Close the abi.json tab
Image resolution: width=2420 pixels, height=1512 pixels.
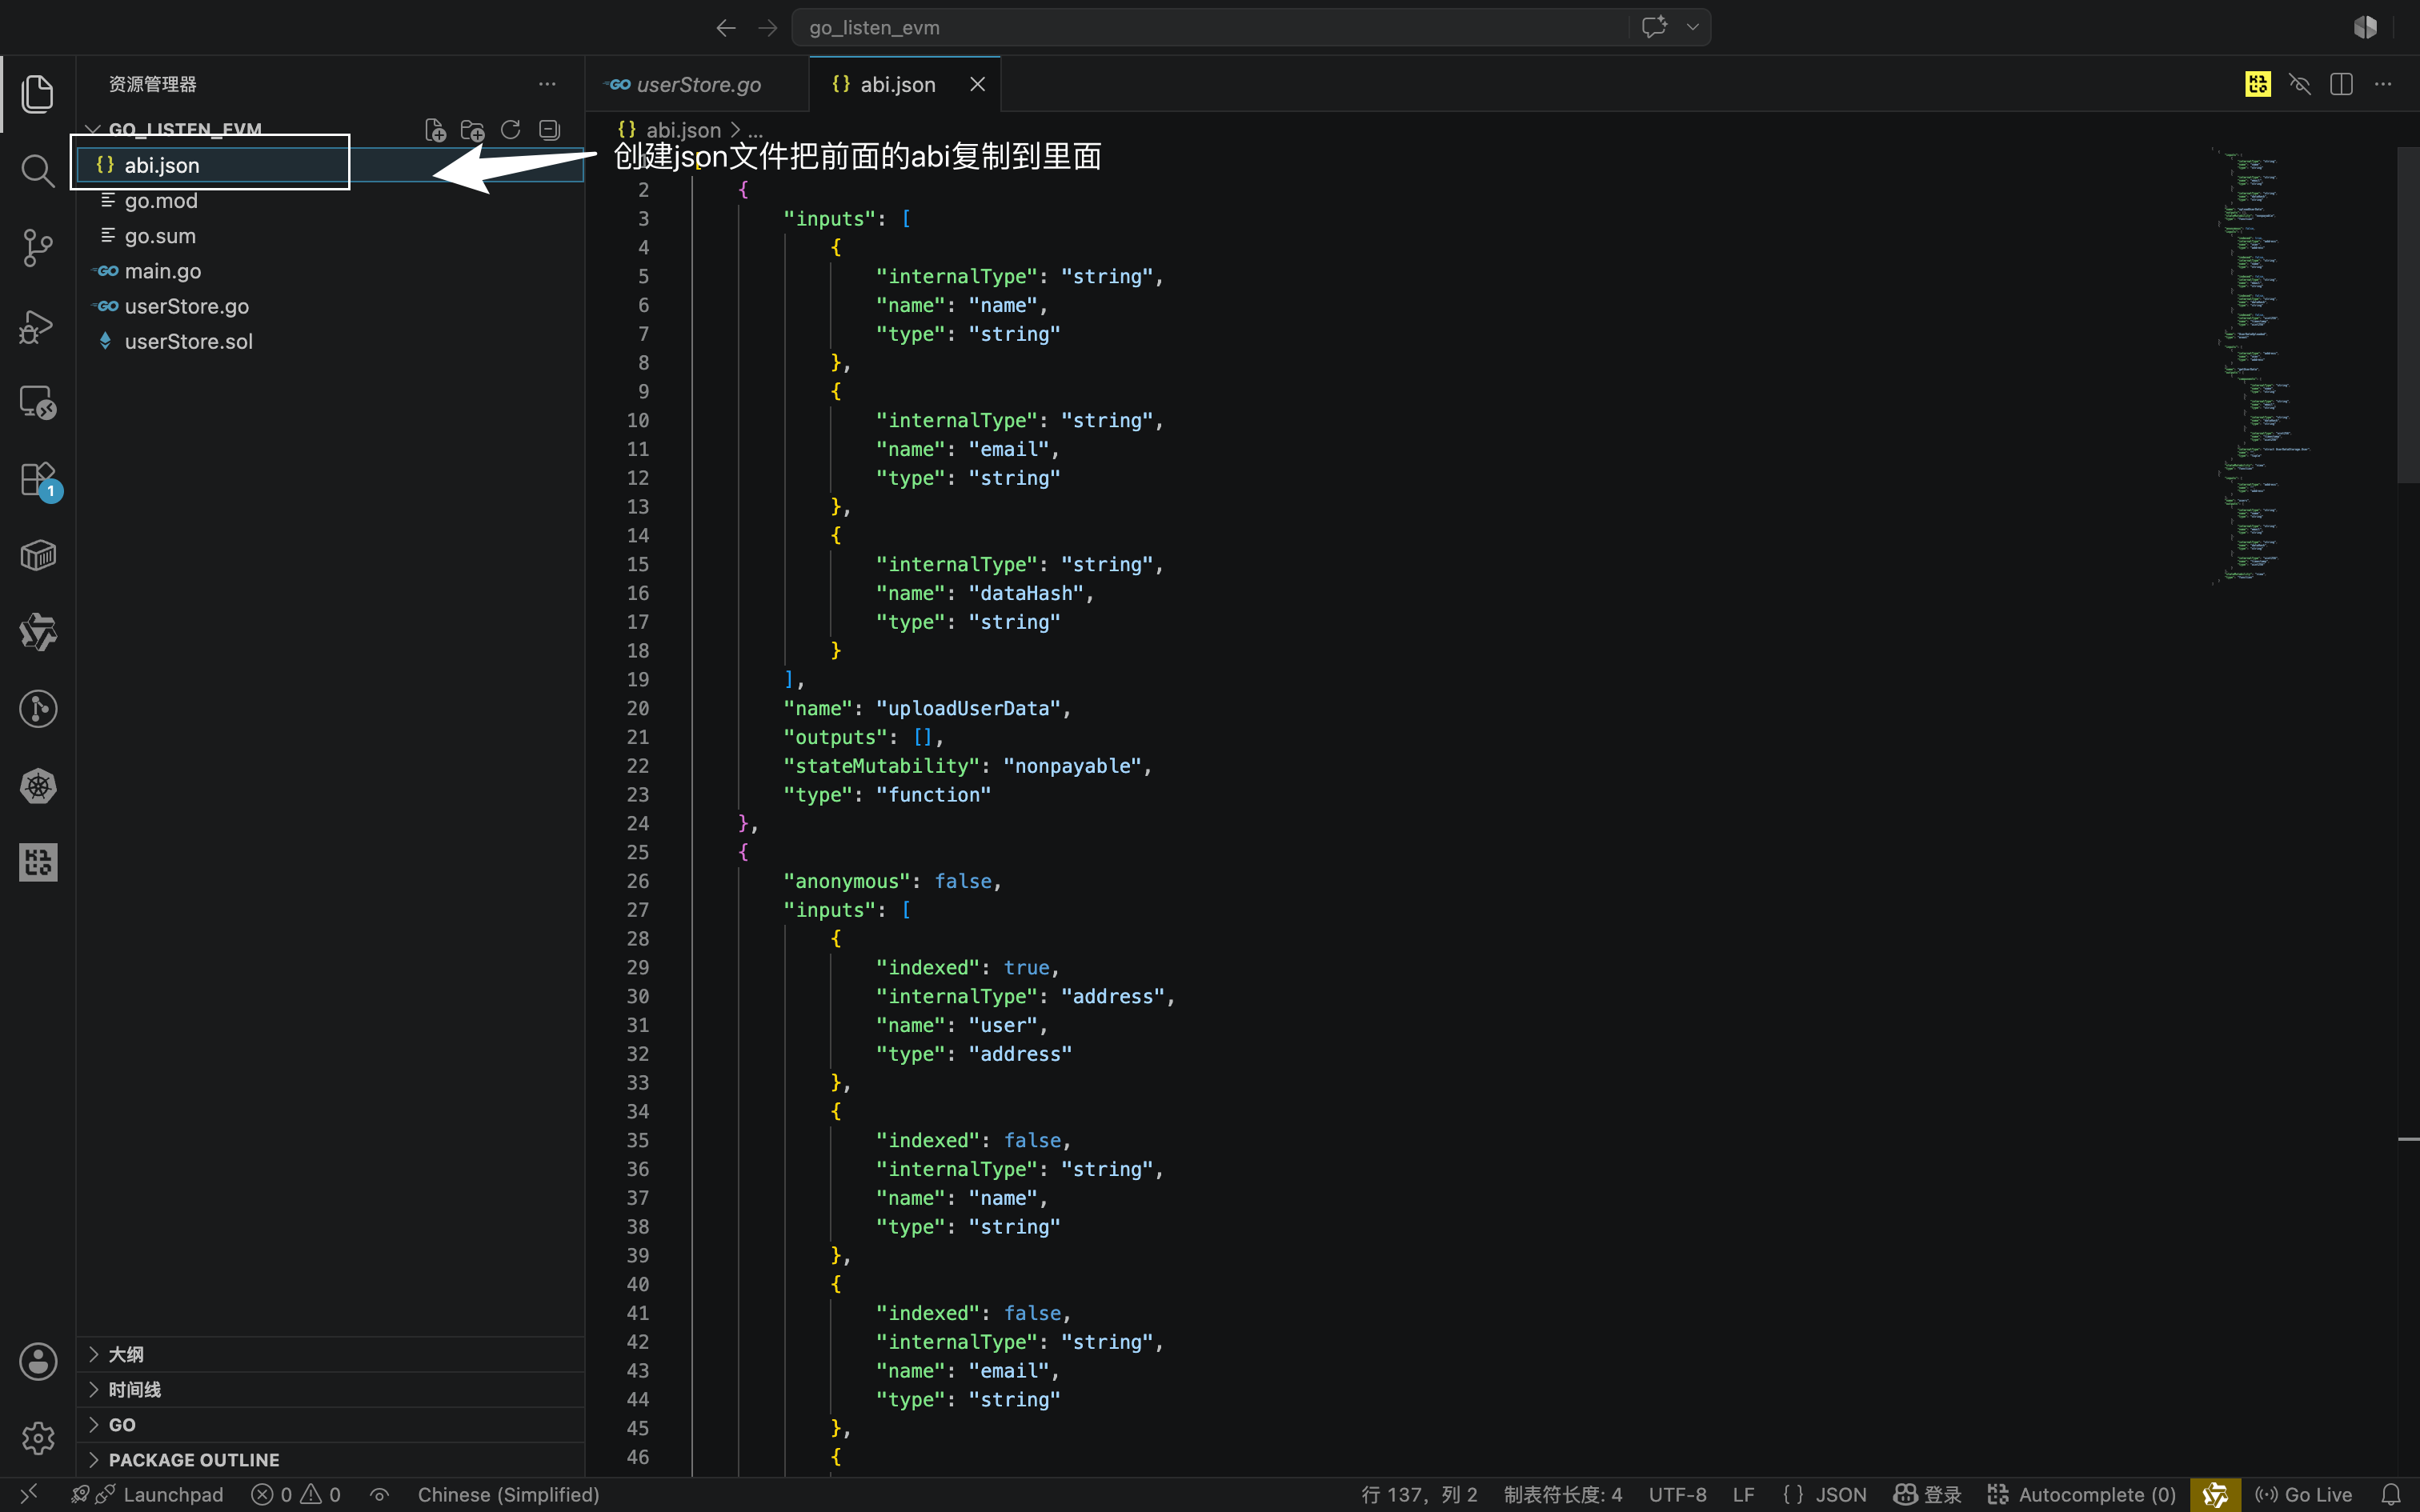point(977,85)
